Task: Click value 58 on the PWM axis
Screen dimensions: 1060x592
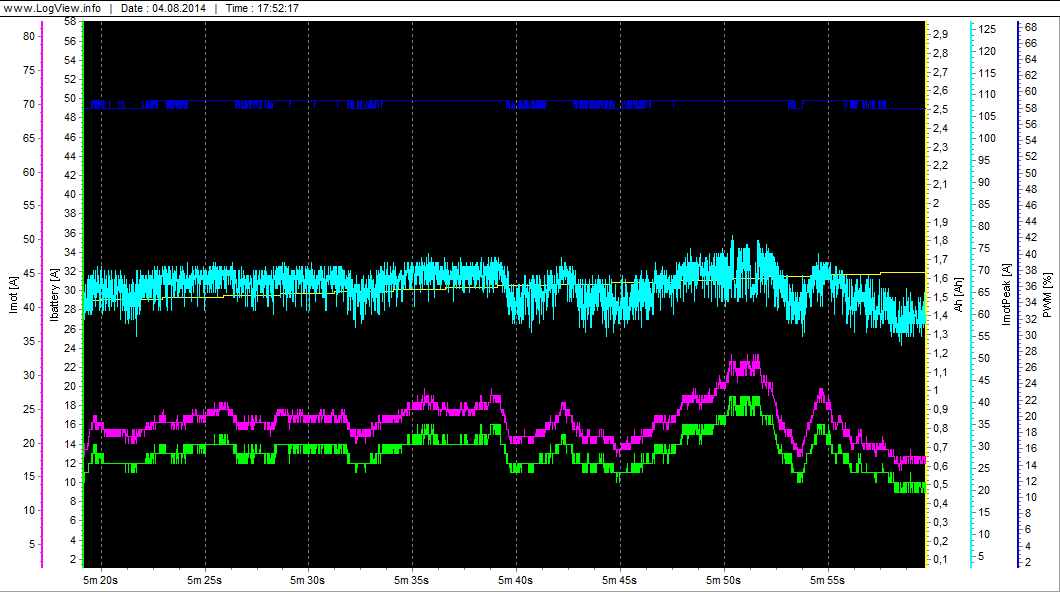Action: pos(1031,108)
